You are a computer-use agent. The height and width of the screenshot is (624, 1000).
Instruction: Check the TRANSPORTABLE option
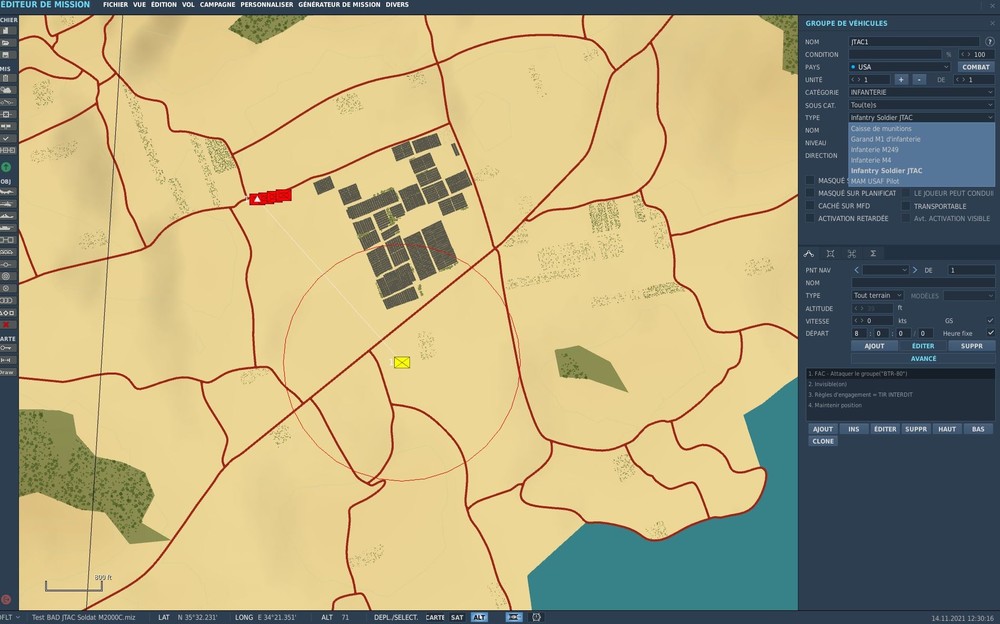coord(905,205)
